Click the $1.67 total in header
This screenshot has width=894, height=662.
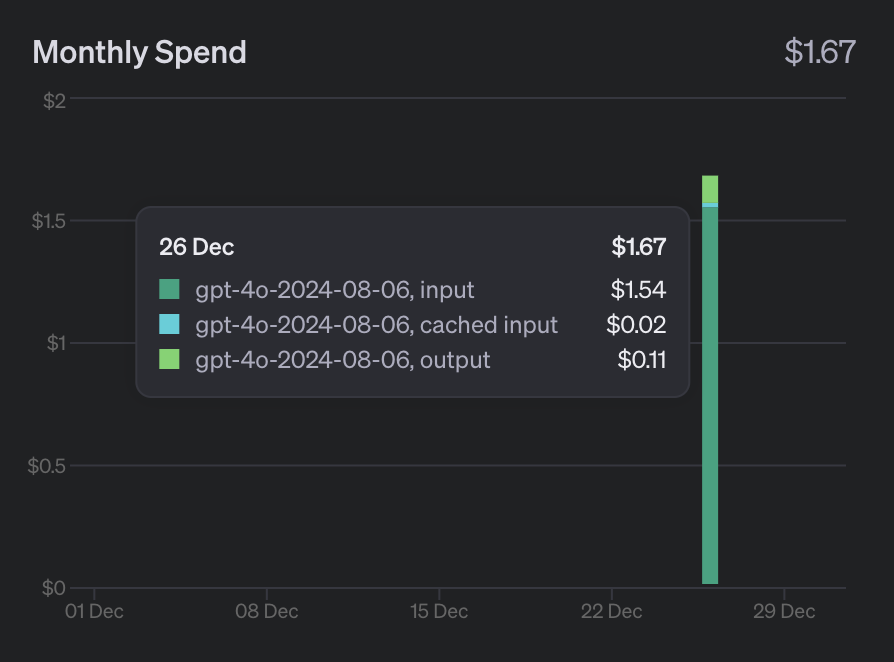[820, 52]
